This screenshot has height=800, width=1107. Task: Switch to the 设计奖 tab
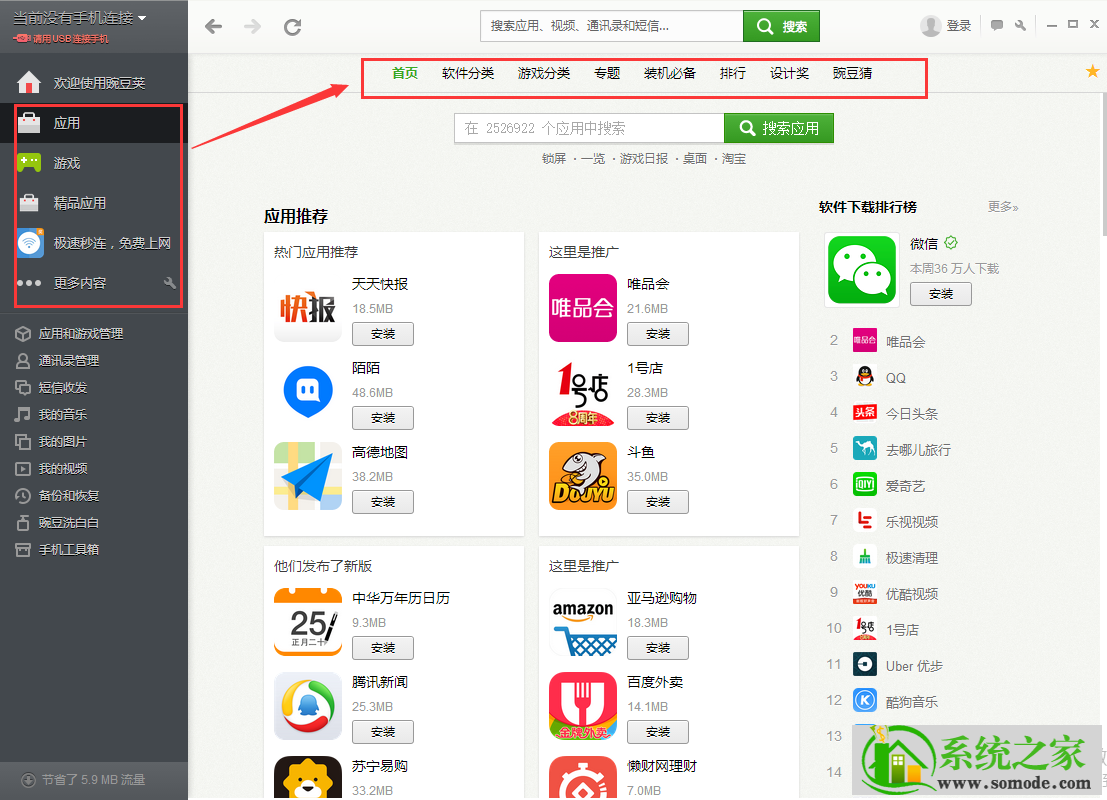pos(789,73)
